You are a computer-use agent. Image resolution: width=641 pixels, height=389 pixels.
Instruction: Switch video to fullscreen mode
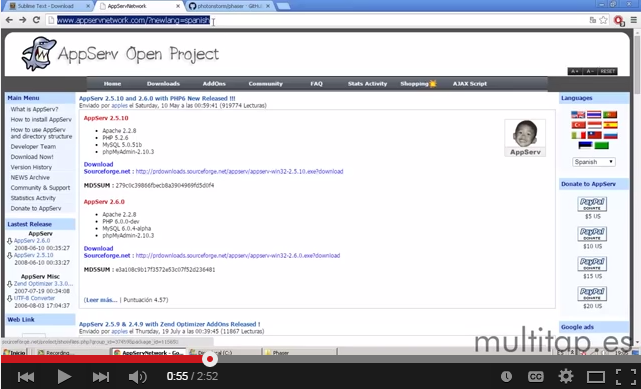(625, 376)
